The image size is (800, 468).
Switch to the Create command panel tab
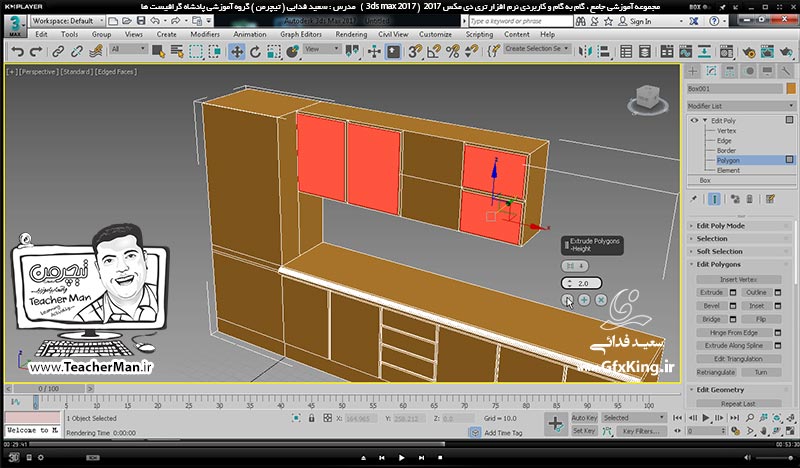pos(692,71)
